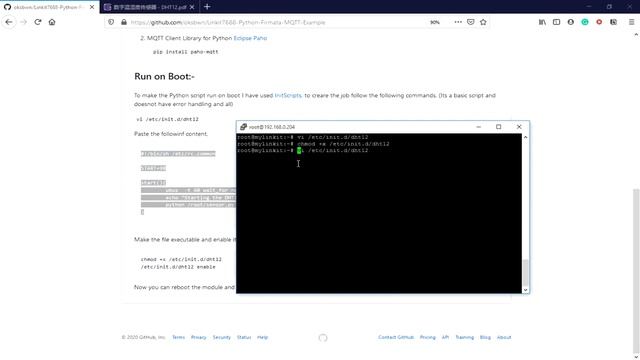
Task: Close the DHT12.pdf tab
Action: tap(192, 7)
